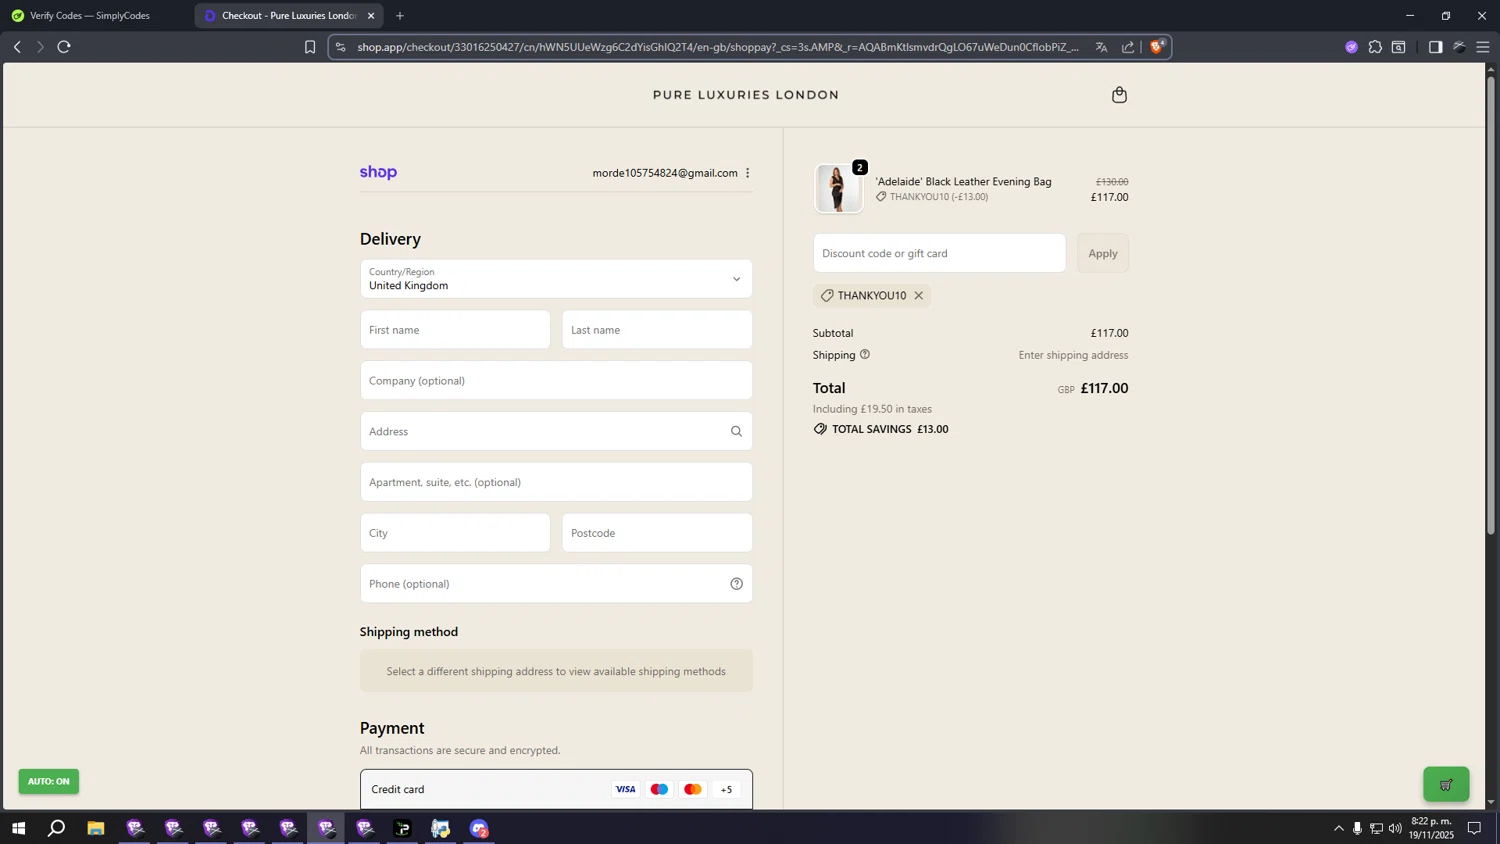Open the notification center icon
Screen dimensions: 1500x844
1474,828
